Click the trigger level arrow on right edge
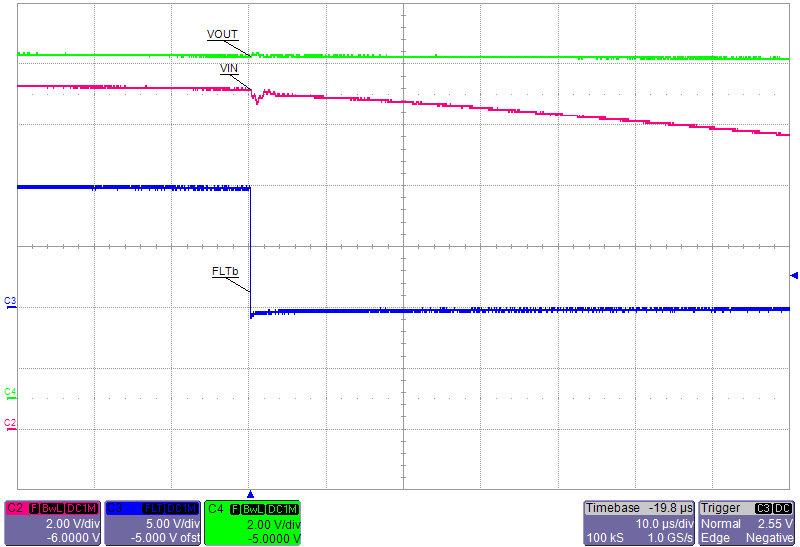The height and width of the screenshot is (547, 800). point(794,275)
